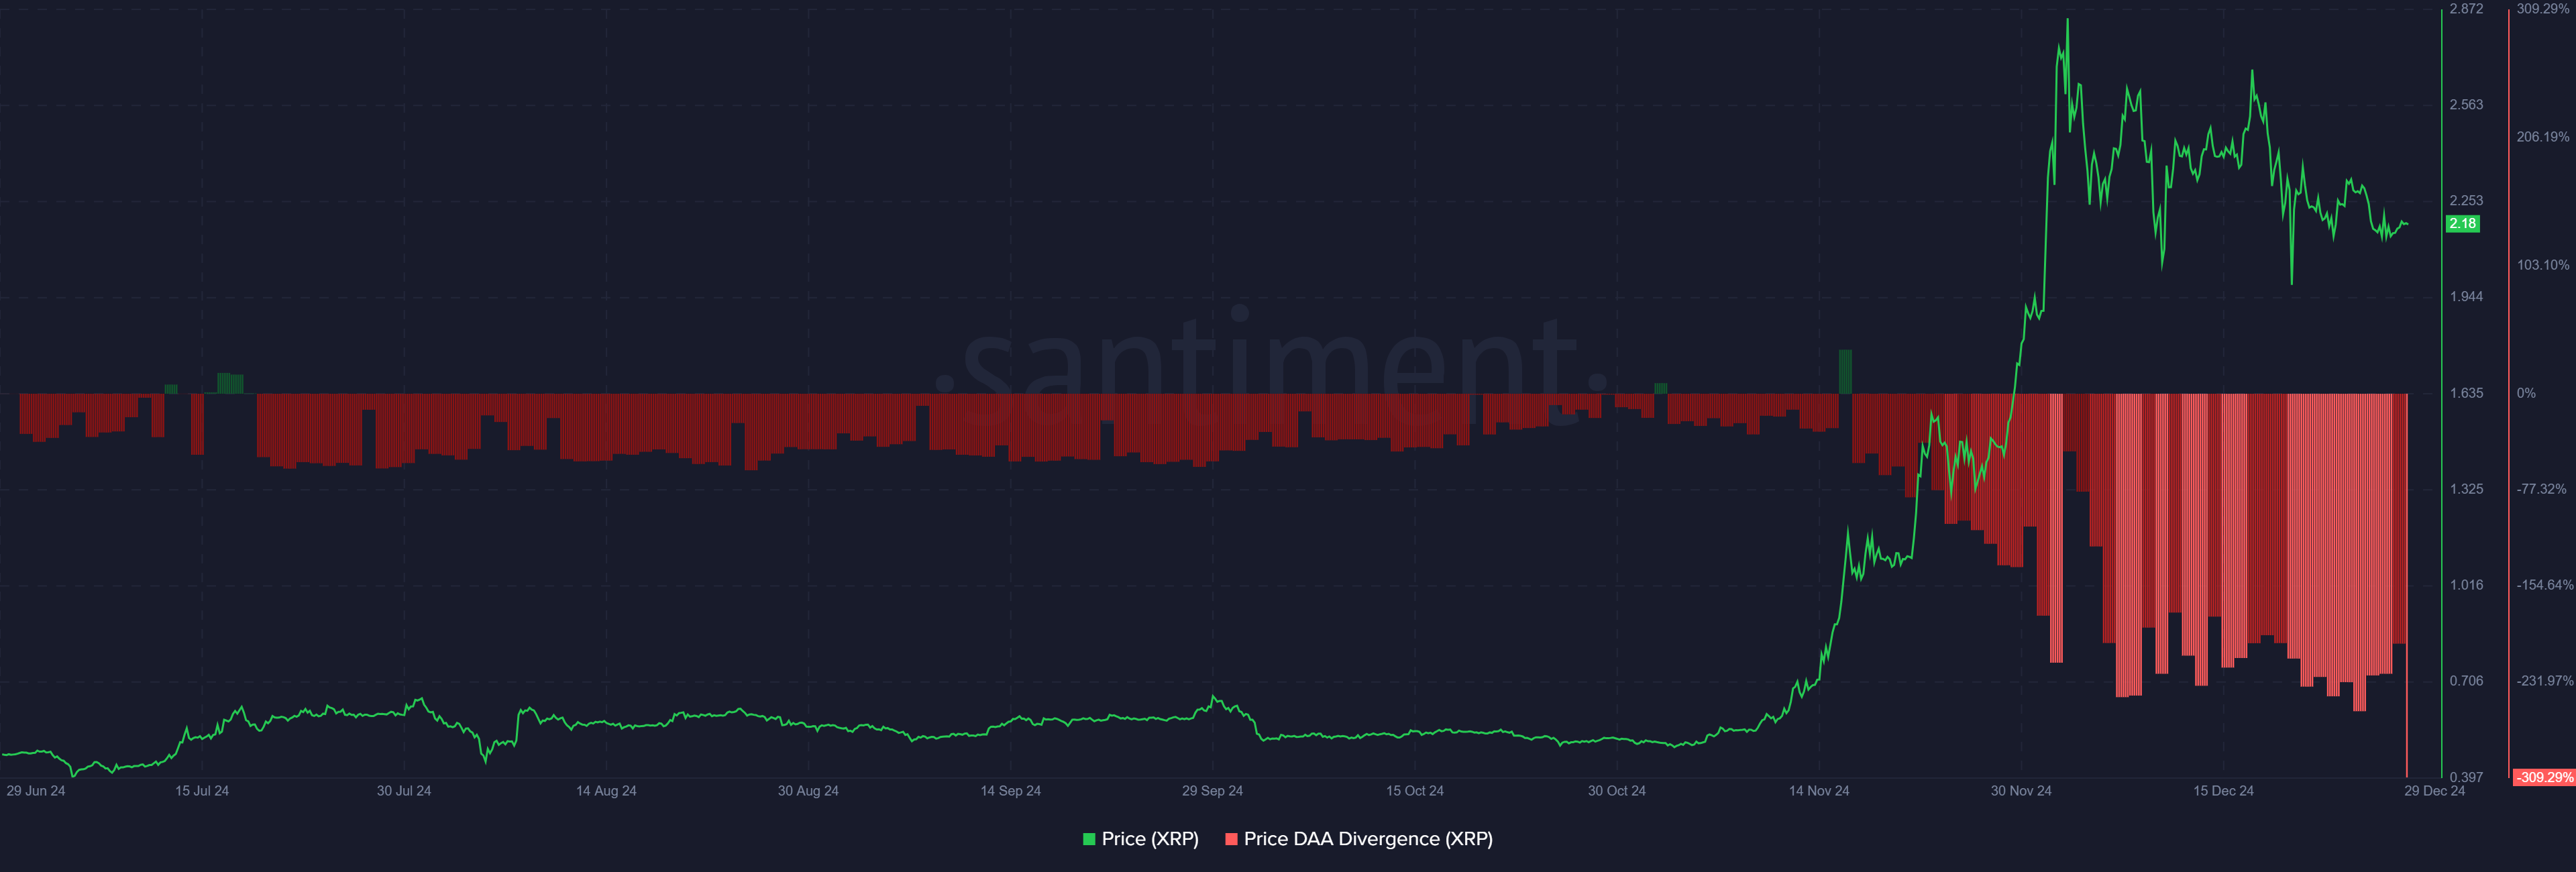Select the 29 Jun 24 date label
Image resolution: width=2576 pixels, height=872 pixels.
coord(36,791)
